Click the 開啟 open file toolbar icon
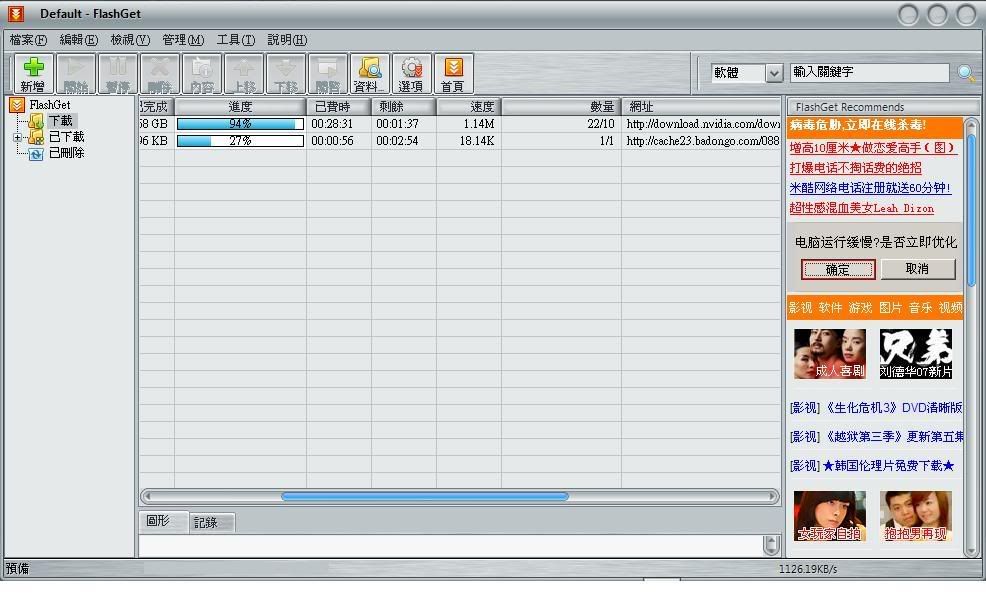This screenshot has height=600, width=986. pyautogui.click(x=328, y=74)
